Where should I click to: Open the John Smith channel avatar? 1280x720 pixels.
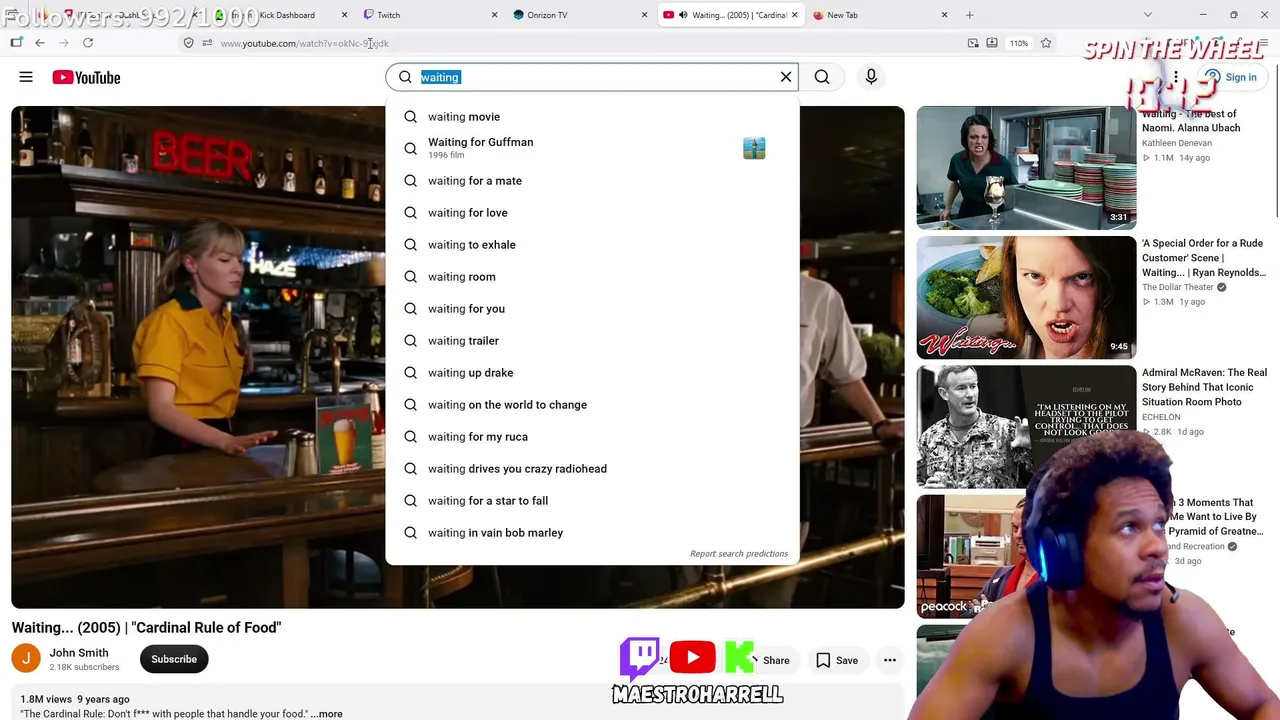tap(26, 659)
